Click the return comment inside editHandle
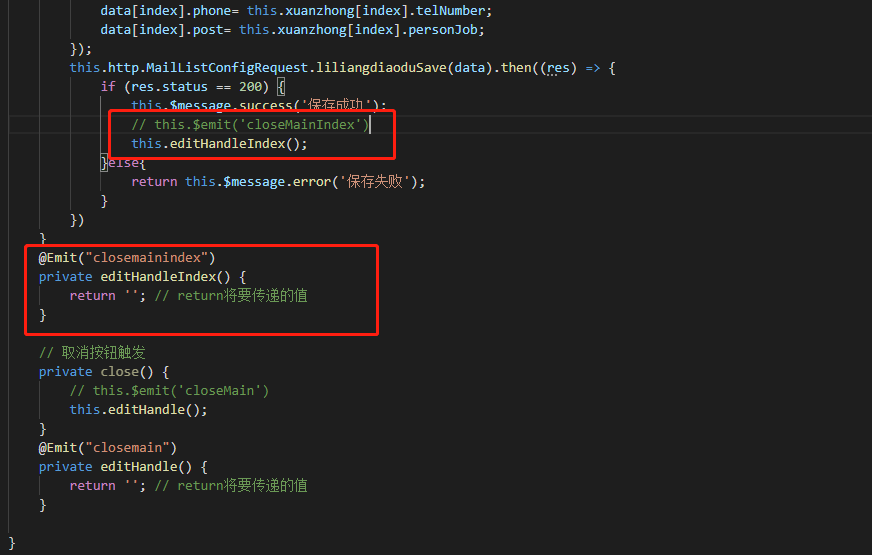The width and height of the screenshot is (872, 555). [231, 485]
